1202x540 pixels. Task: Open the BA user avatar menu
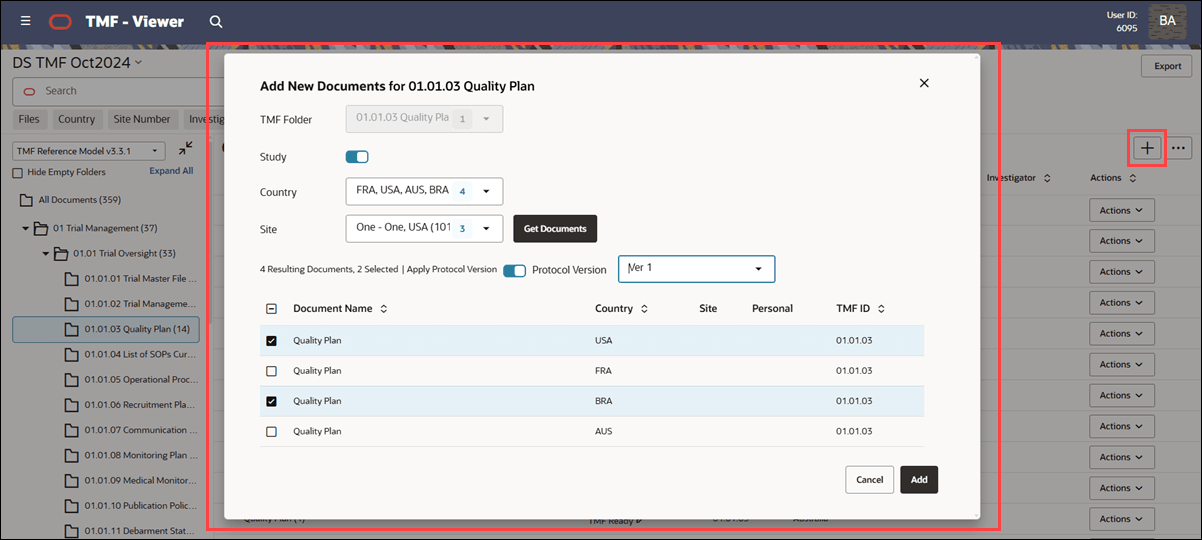1167,21
